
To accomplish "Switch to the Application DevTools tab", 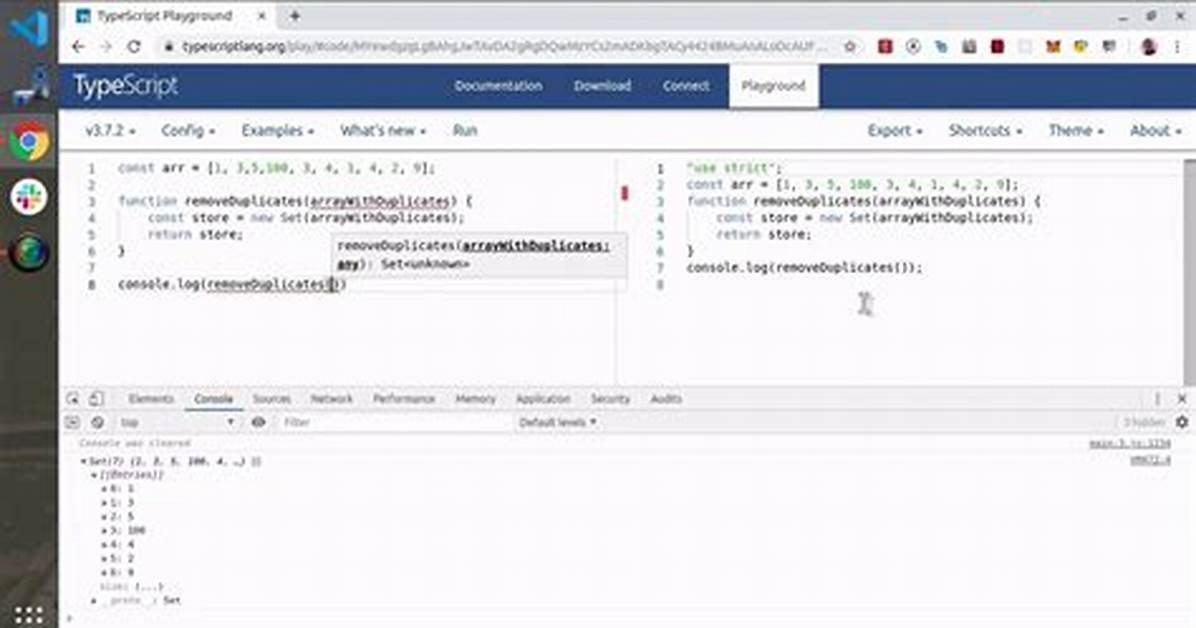I will [543, 398].
